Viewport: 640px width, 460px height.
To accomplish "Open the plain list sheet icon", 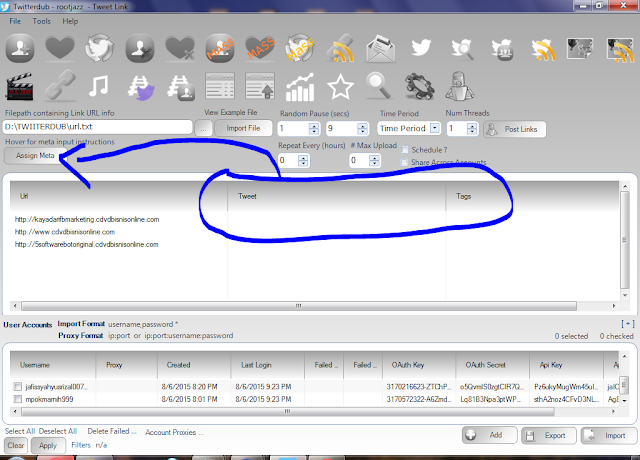I will pos(220,86).
